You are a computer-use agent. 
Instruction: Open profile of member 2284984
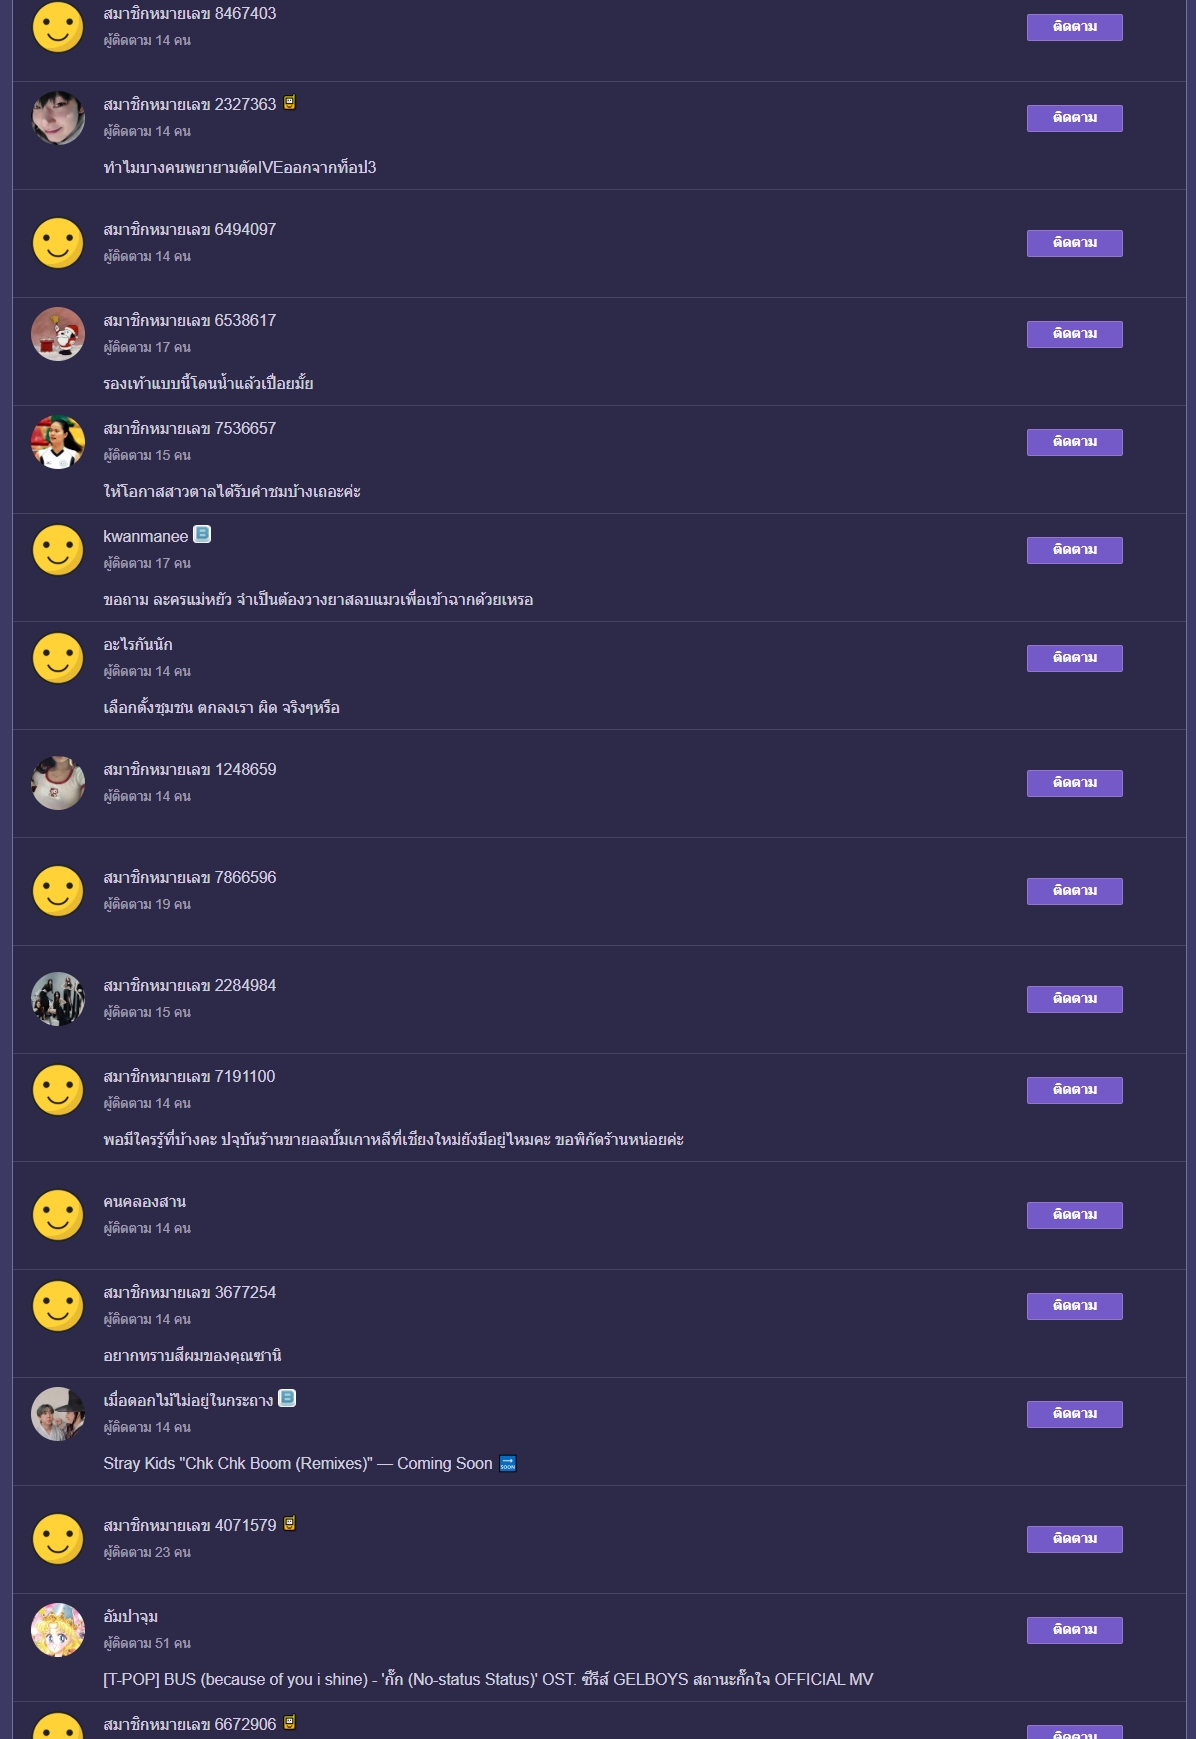pyautogui.click(x=190, y=985)
